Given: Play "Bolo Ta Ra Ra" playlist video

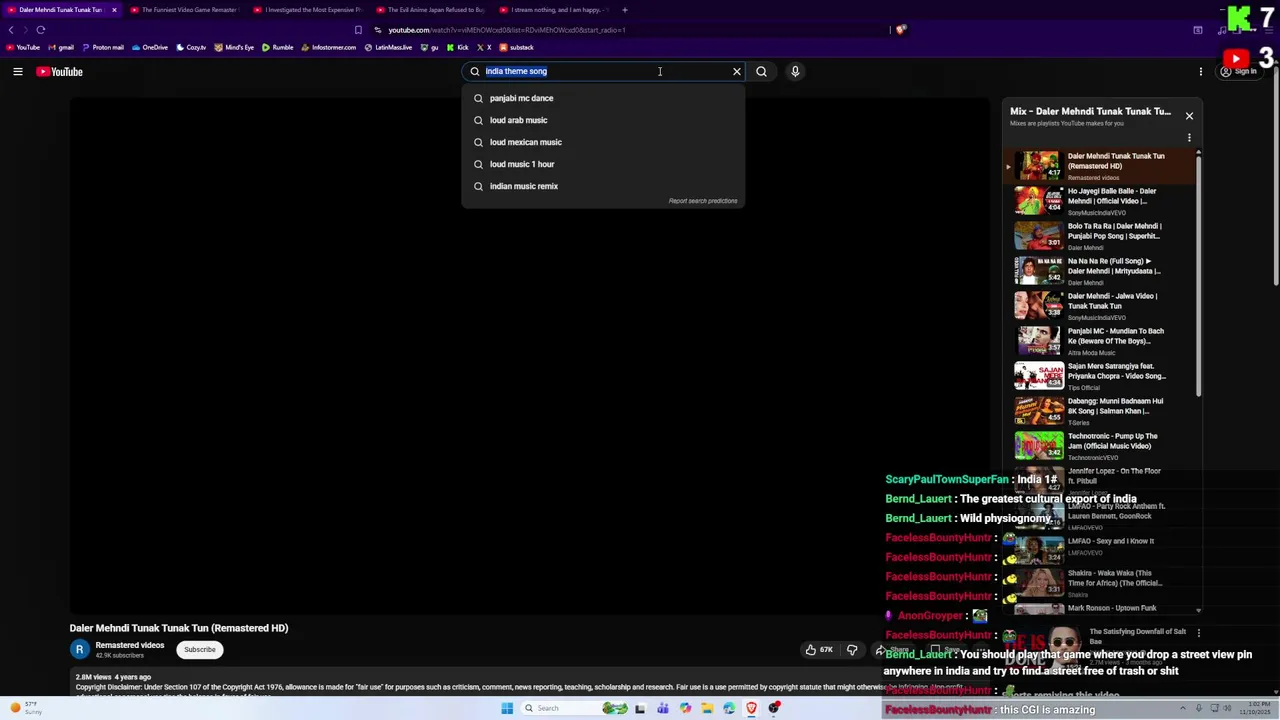Looking at the screenshot, I should point(1100,236).
